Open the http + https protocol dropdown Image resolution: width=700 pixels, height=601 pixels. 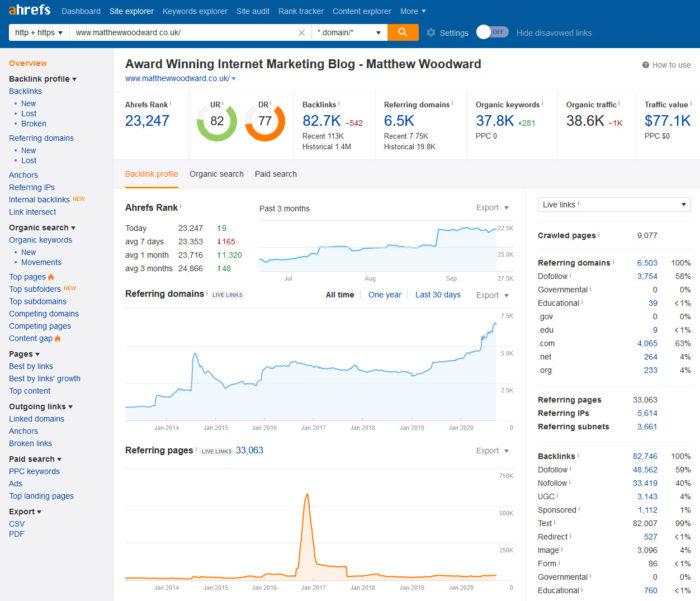tap(36, 33)
